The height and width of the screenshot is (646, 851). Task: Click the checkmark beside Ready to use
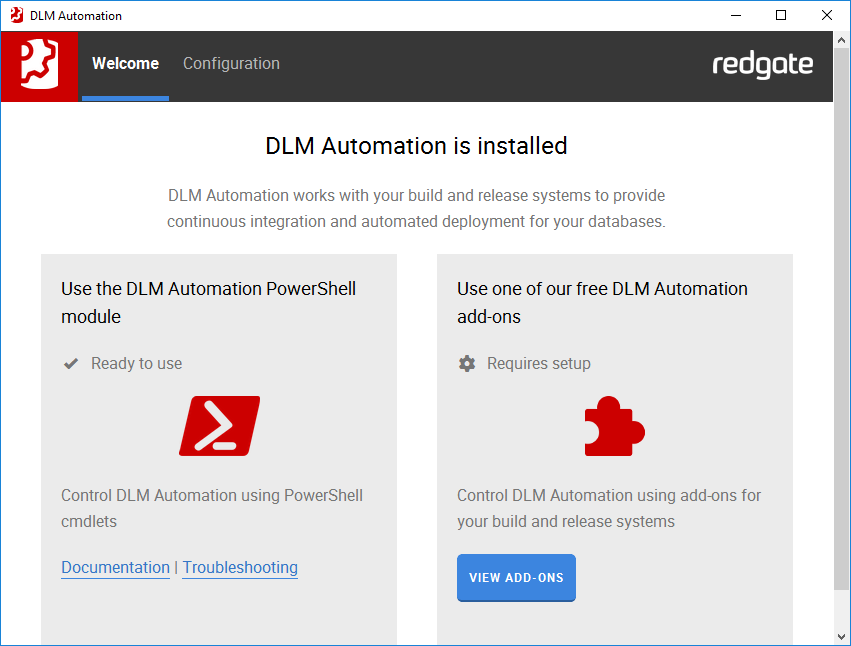pyautogui.click(x=71, y=364)
